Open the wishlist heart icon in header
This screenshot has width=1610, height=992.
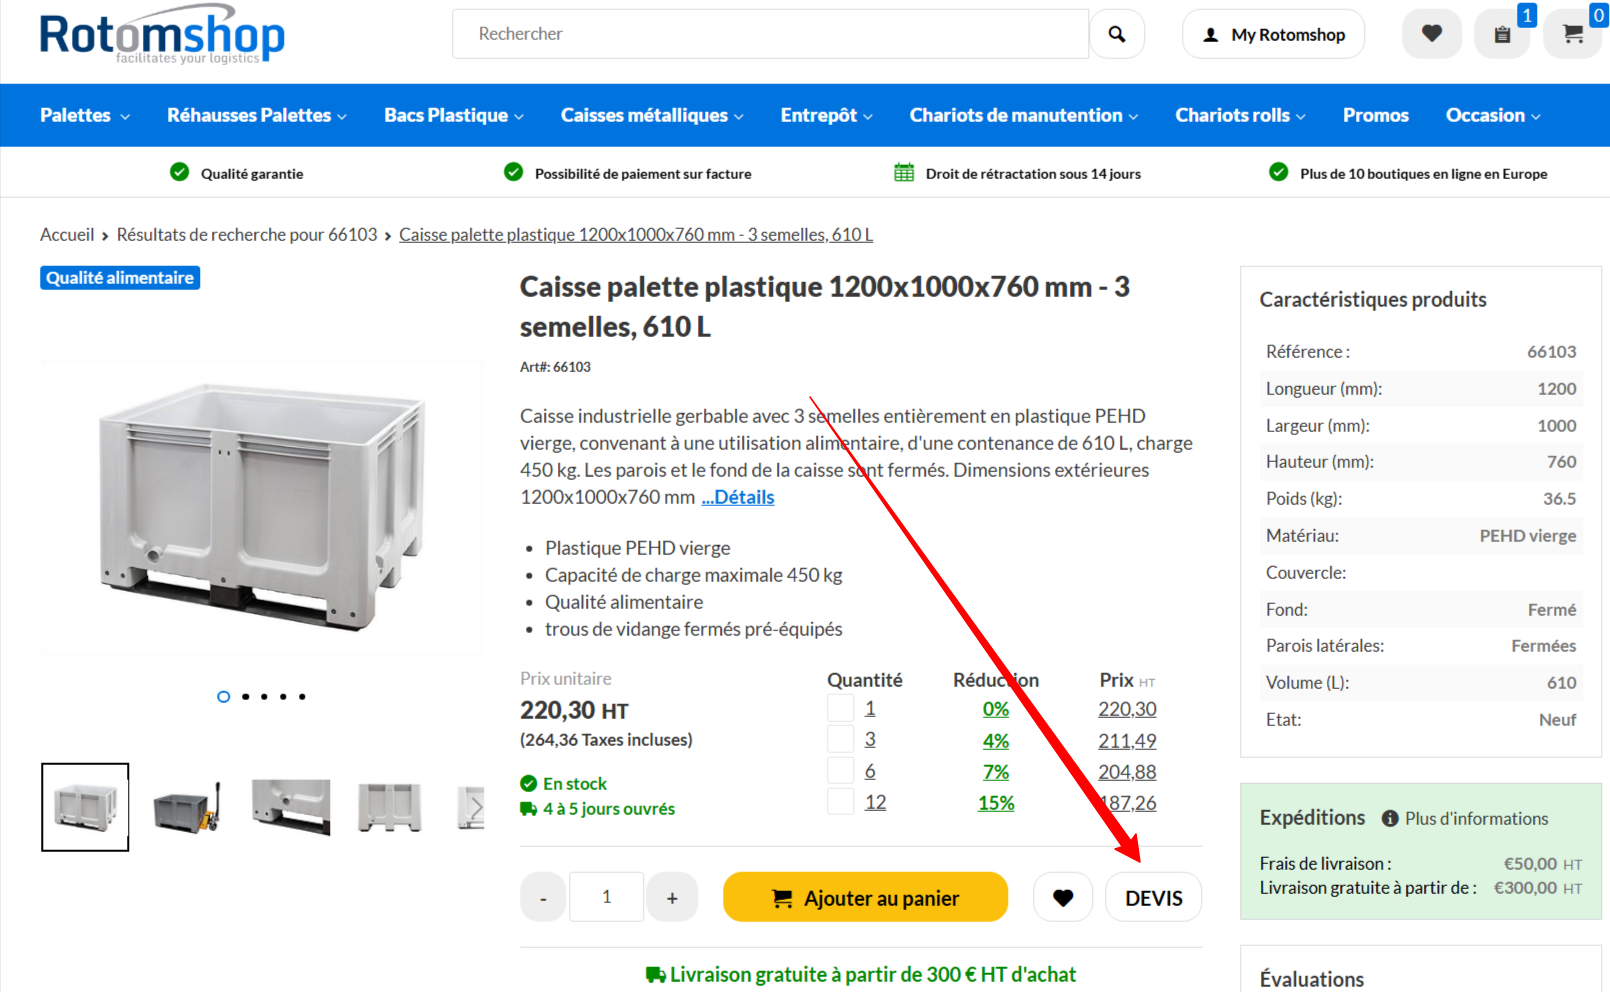[x=1431, y=34]
